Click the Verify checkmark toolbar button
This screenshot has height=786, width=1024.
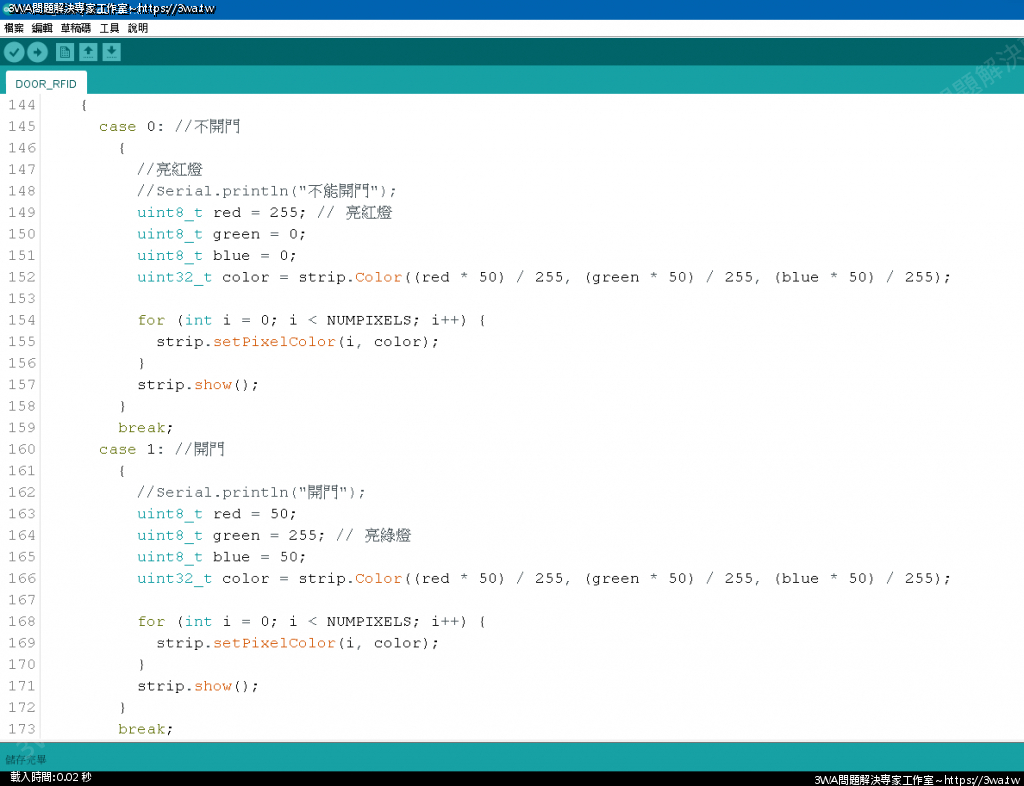click(x=14, y=52)
